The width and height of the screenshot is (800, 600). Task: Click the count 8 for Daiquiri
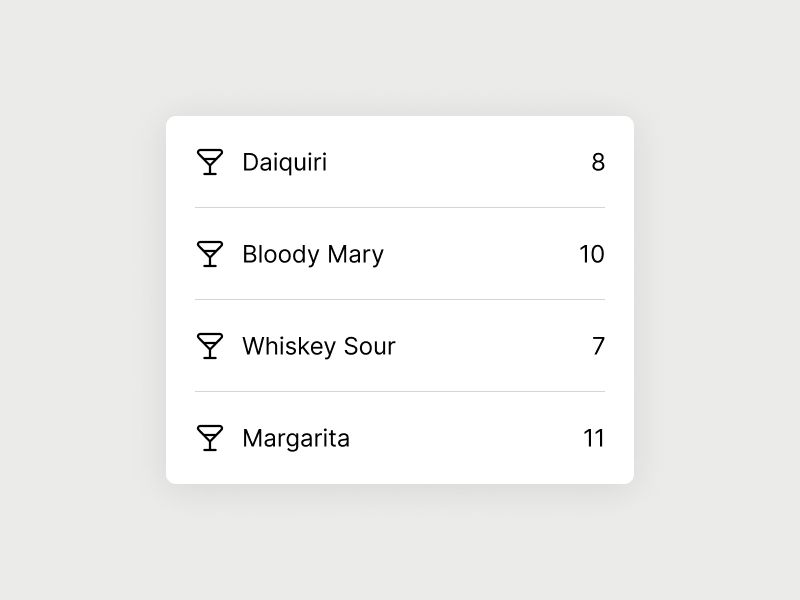click(598, 162)
